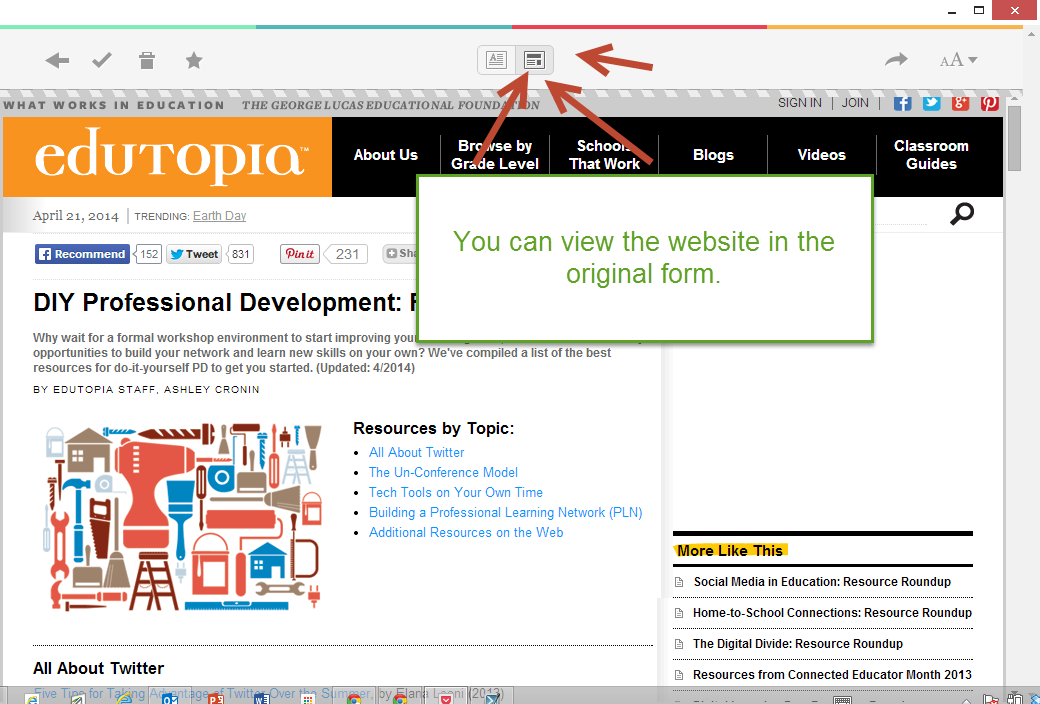The height and width of the screenshot is (704, 1040).
Task: Open the Blogs menu item
Action: tap(713, 155)
